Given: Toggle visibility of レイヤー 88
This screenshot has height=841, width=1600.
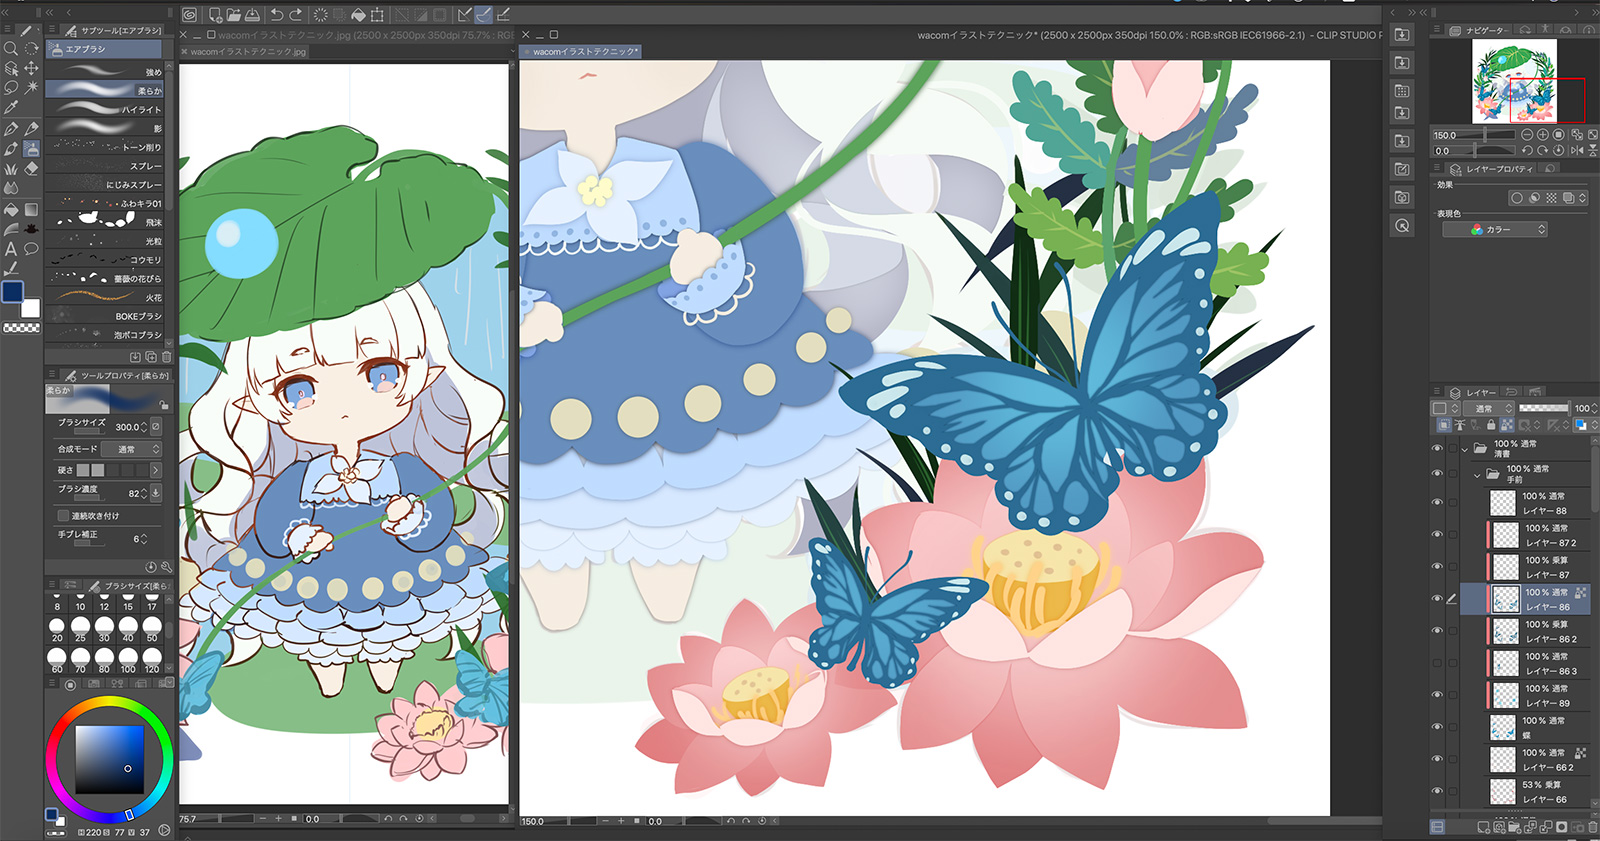Looking at the screenshot, I should pyautogui.click(x=1437, y=502).
